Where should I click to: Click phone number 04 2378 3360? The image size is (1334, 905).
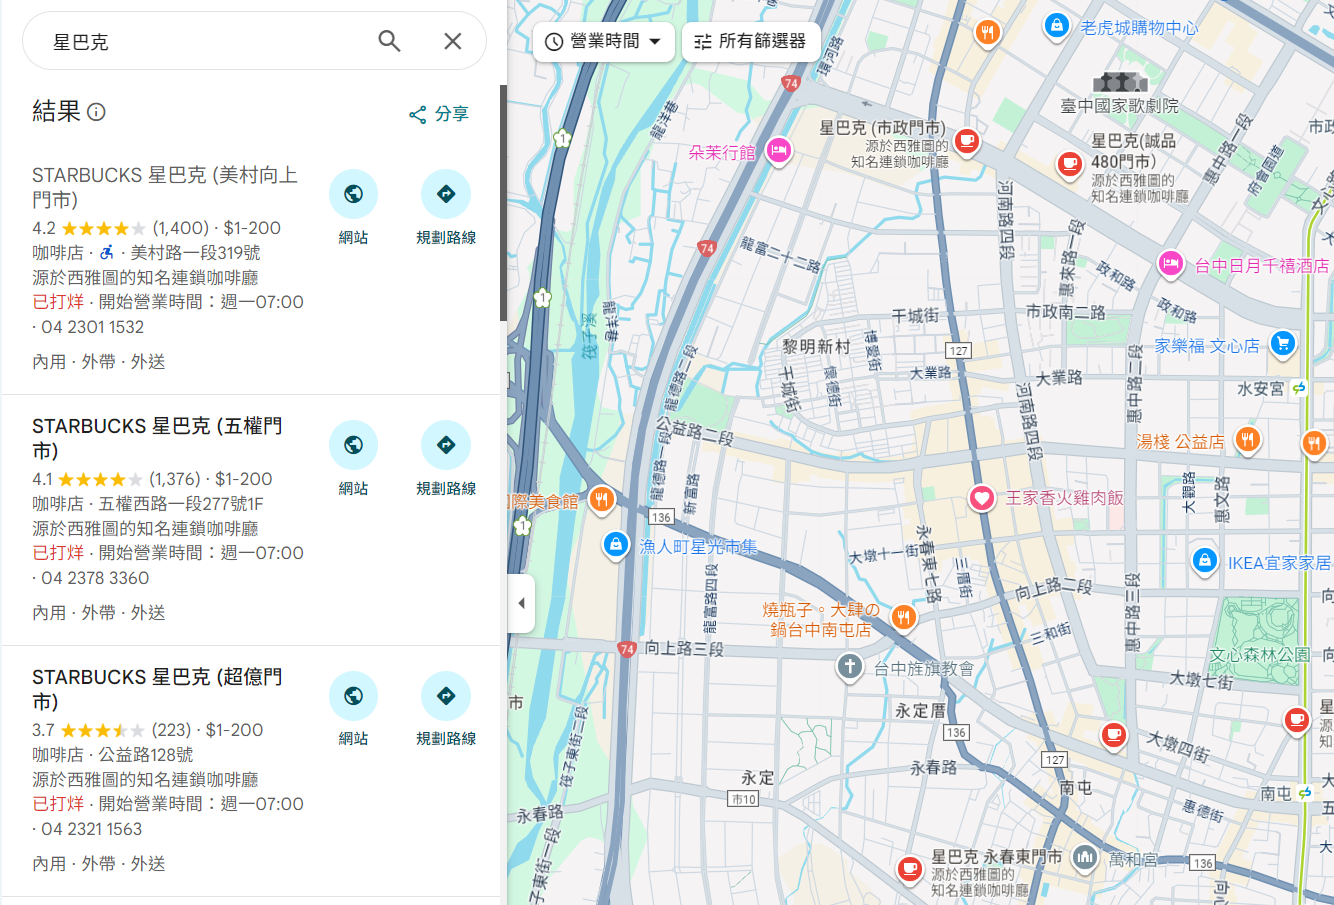[95, 578]
